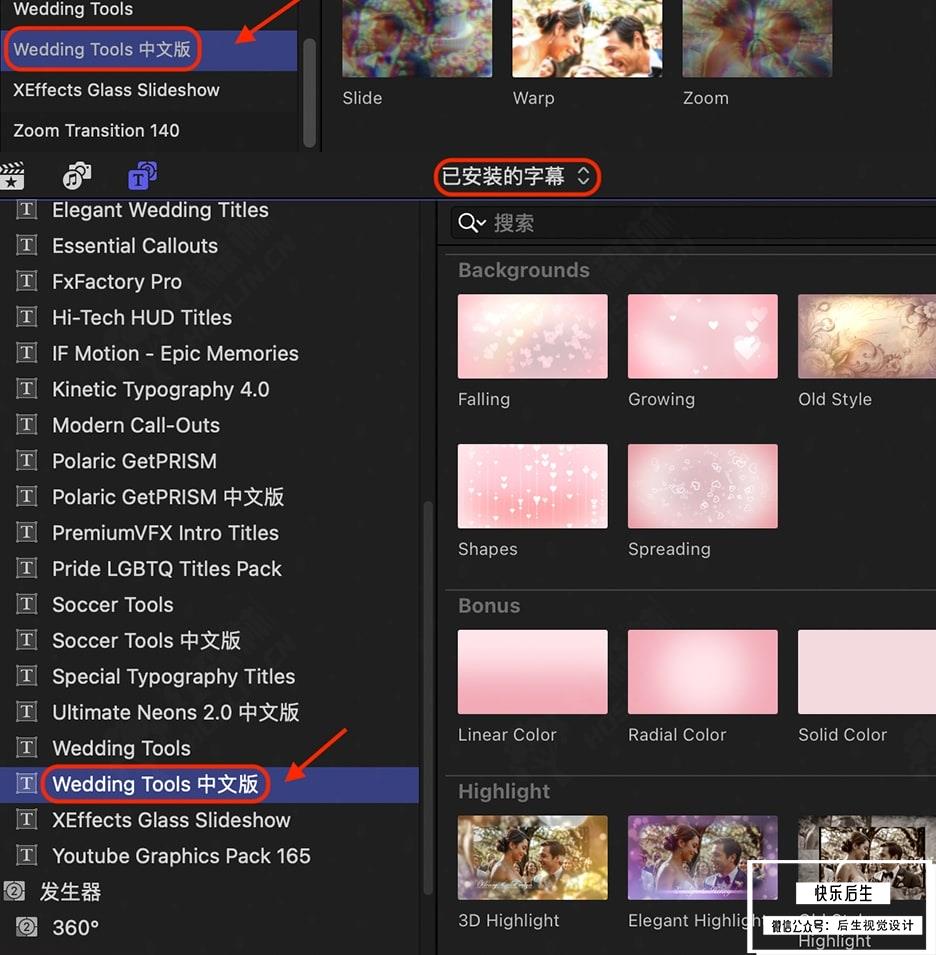The width and height of the screenshot is (936, 955).
Task: Click the Highlight section header
Action: [x=504, y=791]
